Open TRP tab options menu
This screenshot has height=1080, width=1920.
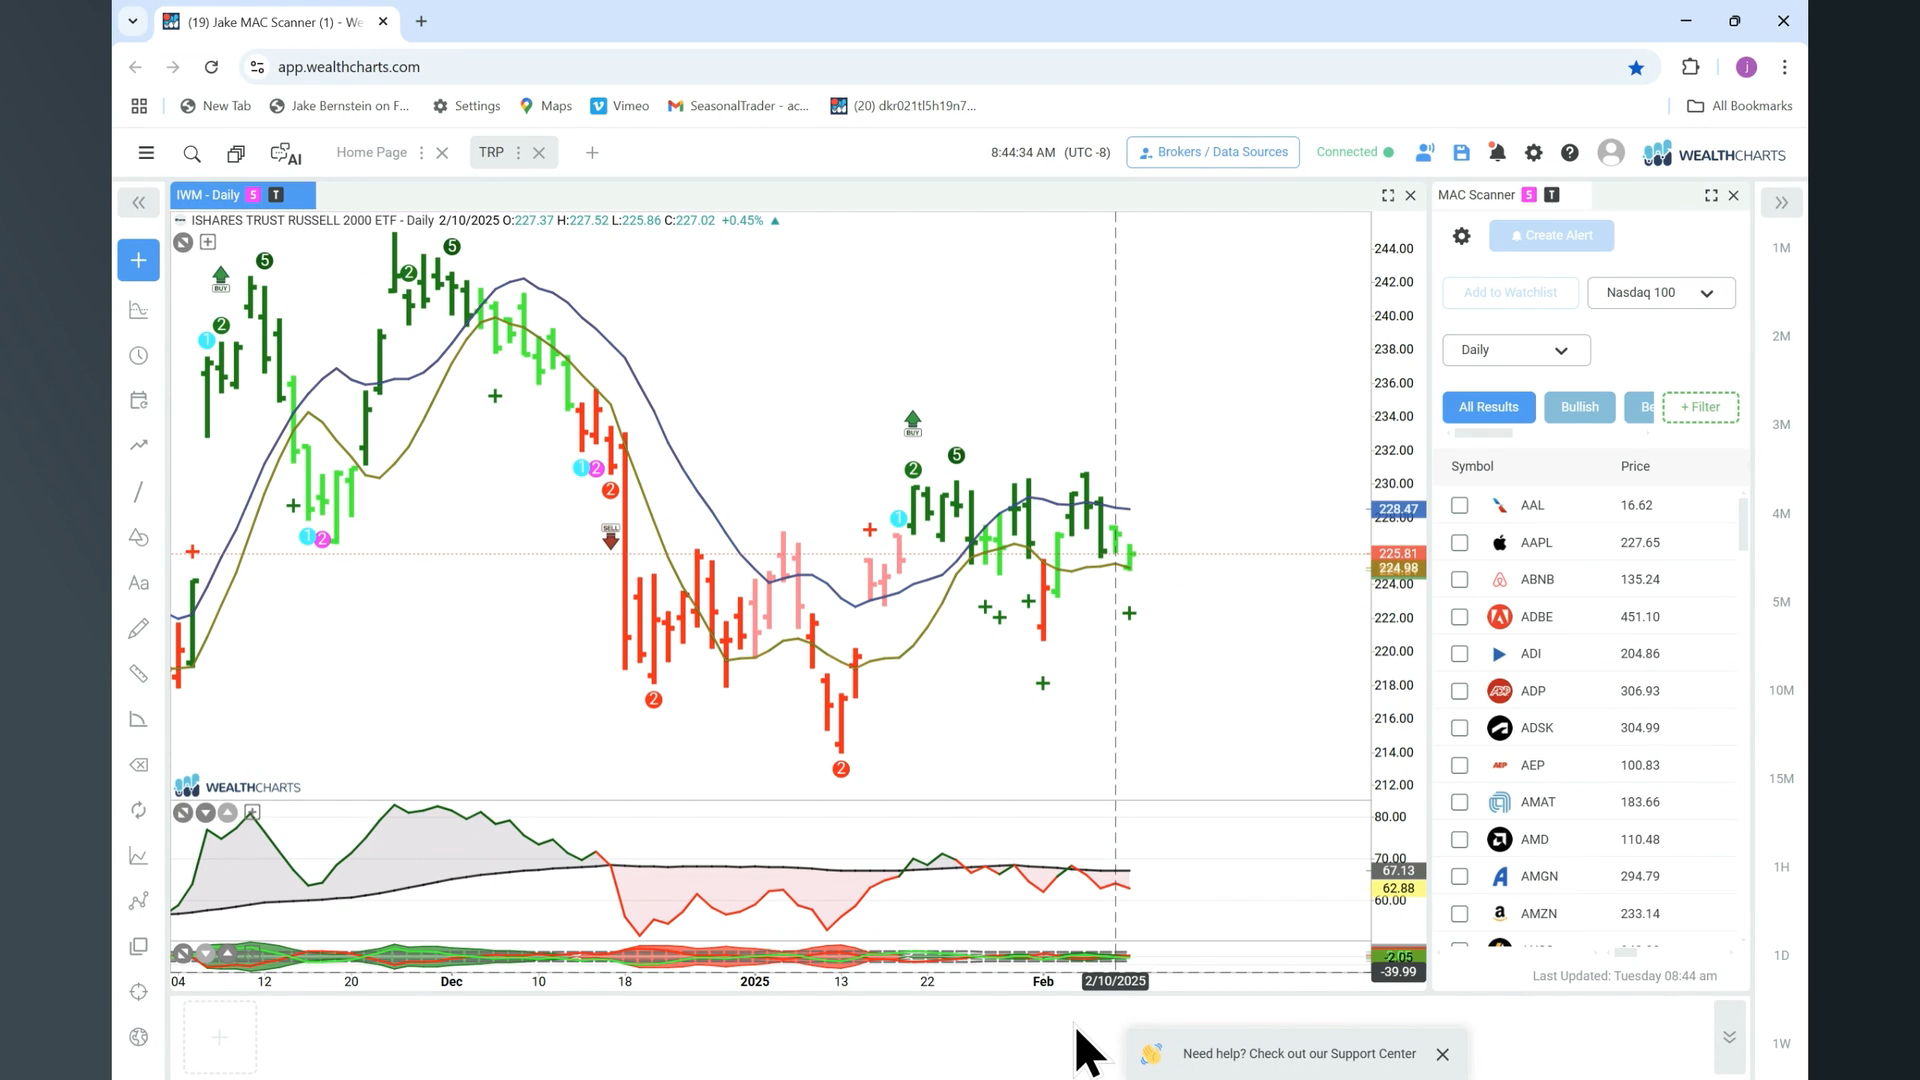pos(518,153)
